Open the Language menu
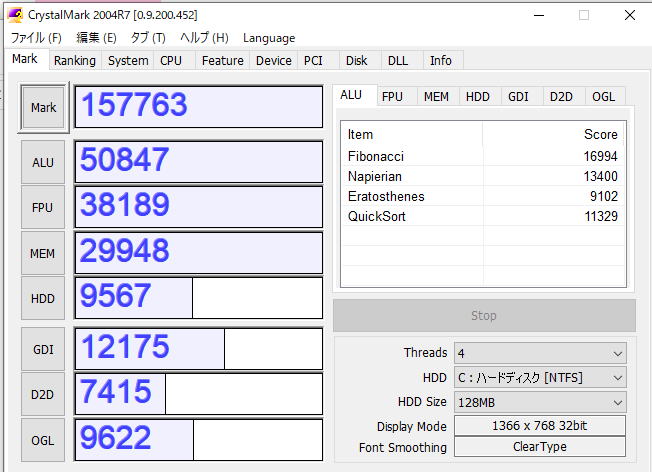 click(x=269, y=38)
